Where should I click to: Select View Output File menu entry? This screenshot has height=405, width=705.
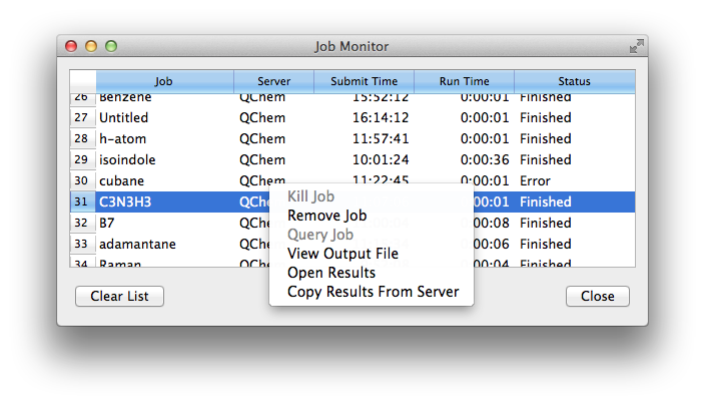click(342, 254)
